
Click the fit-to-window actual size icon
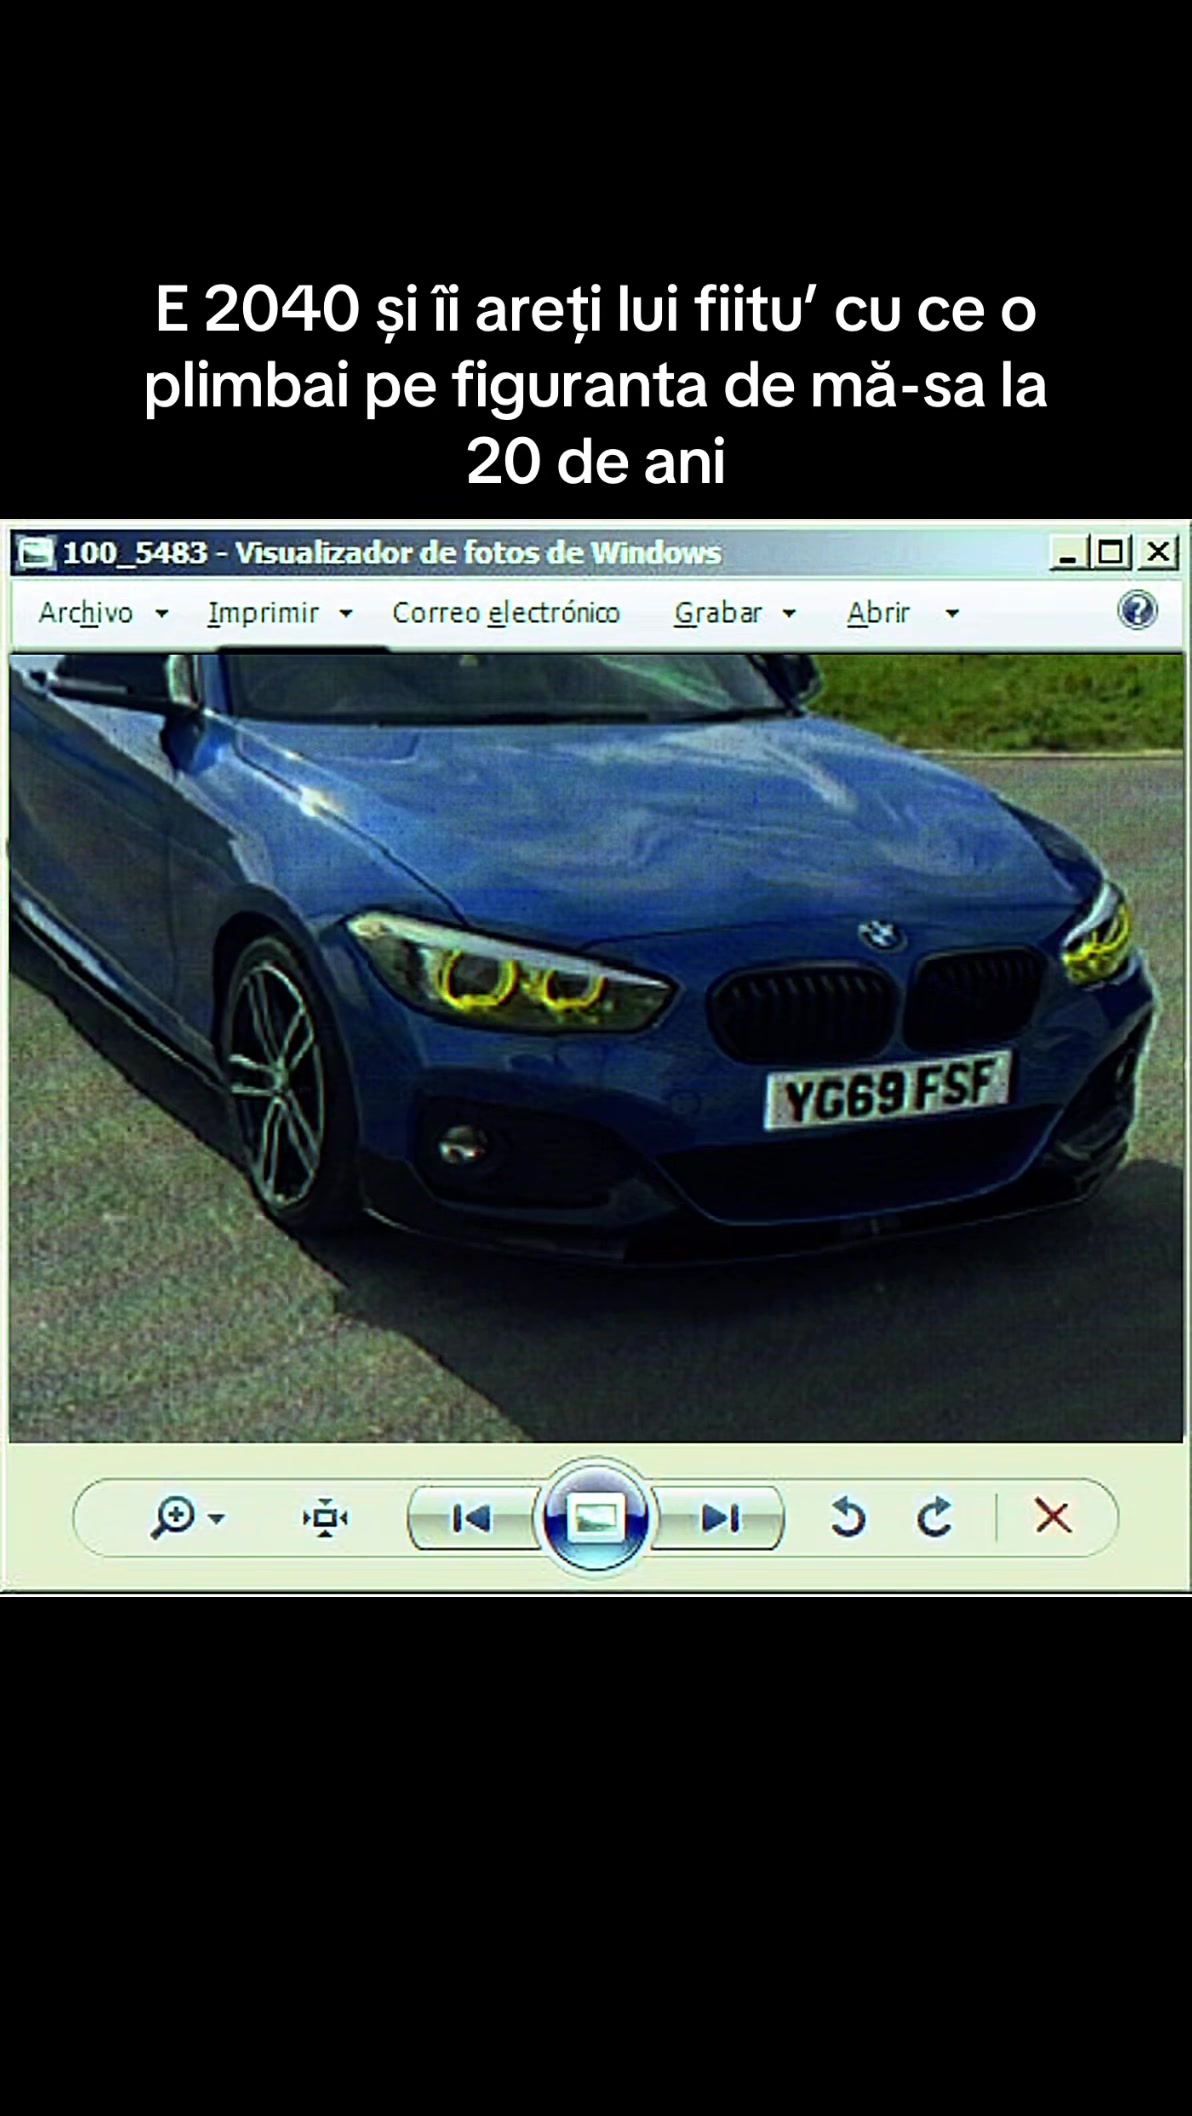tap(325, 1519)
